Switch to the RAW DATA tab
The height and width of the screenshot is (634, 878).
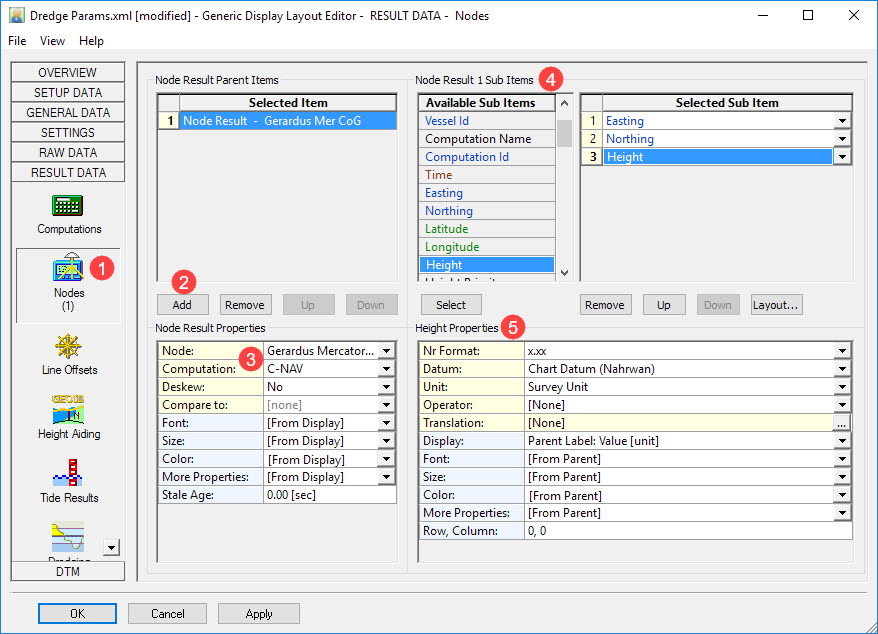point(68,152)
